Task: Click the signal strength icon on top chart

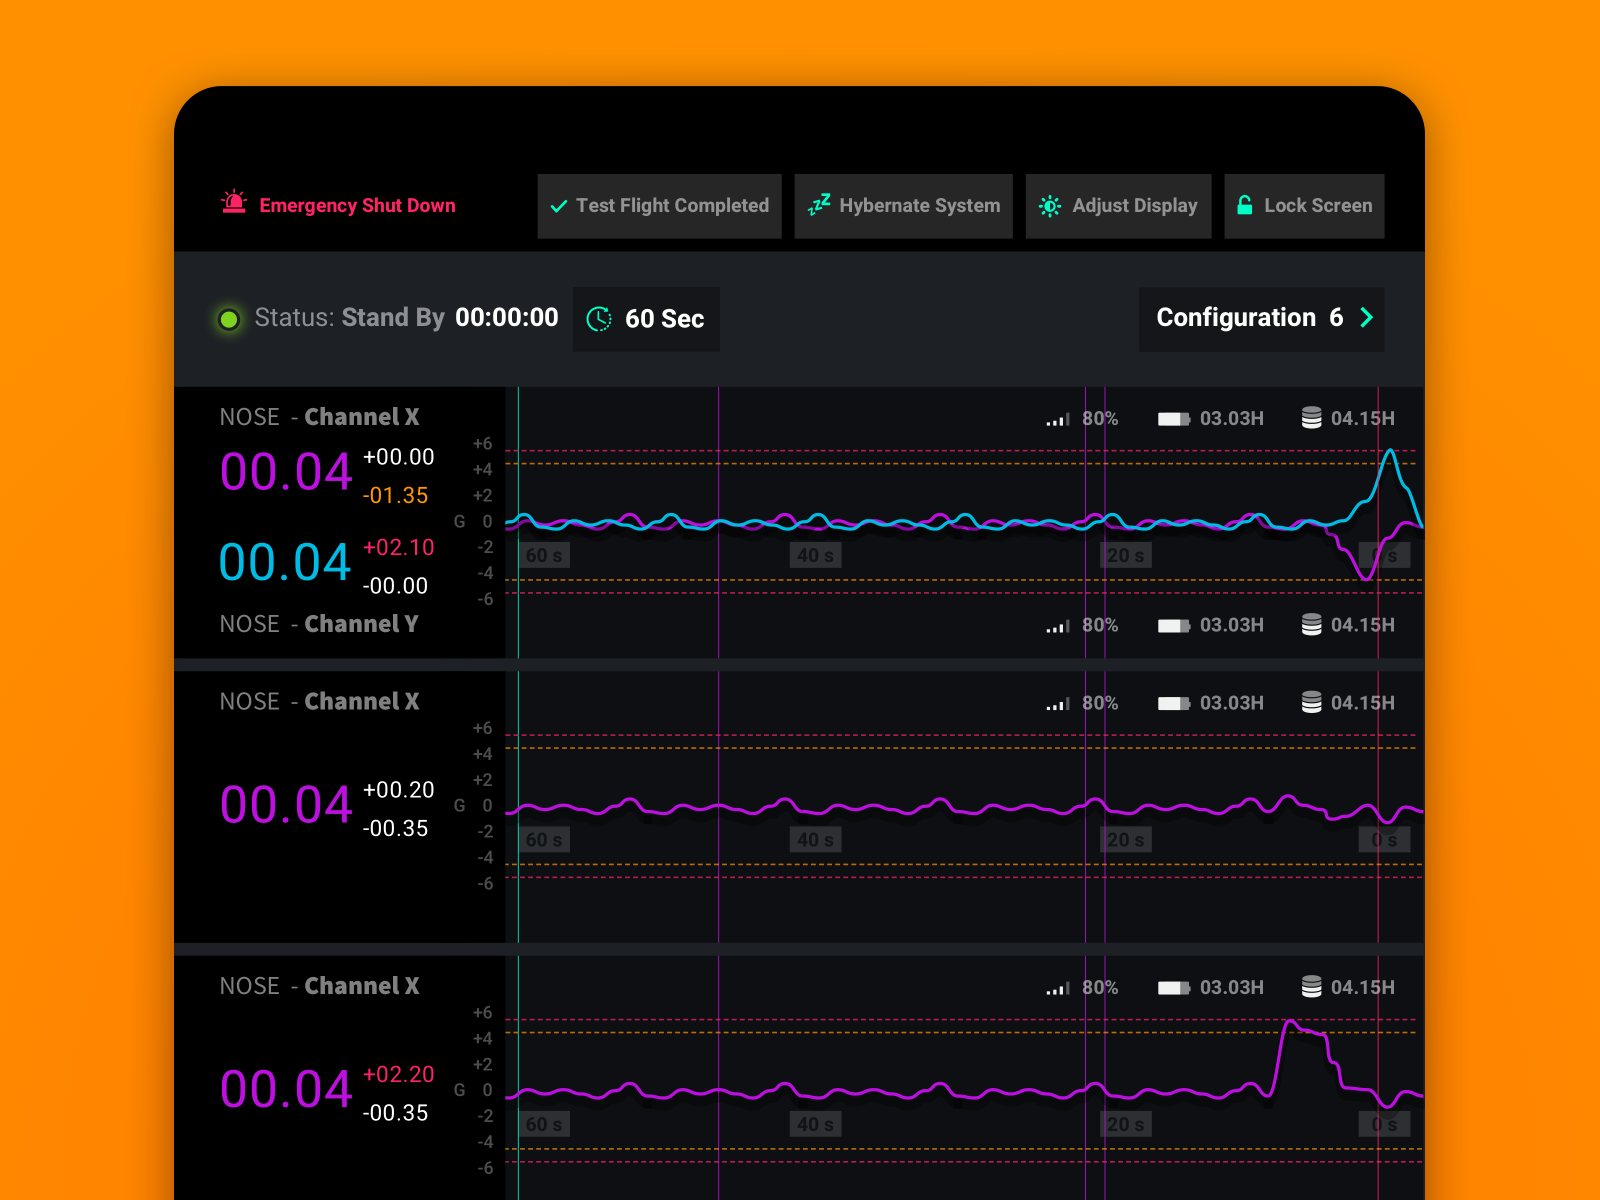Action: (x=1056, y=418)
